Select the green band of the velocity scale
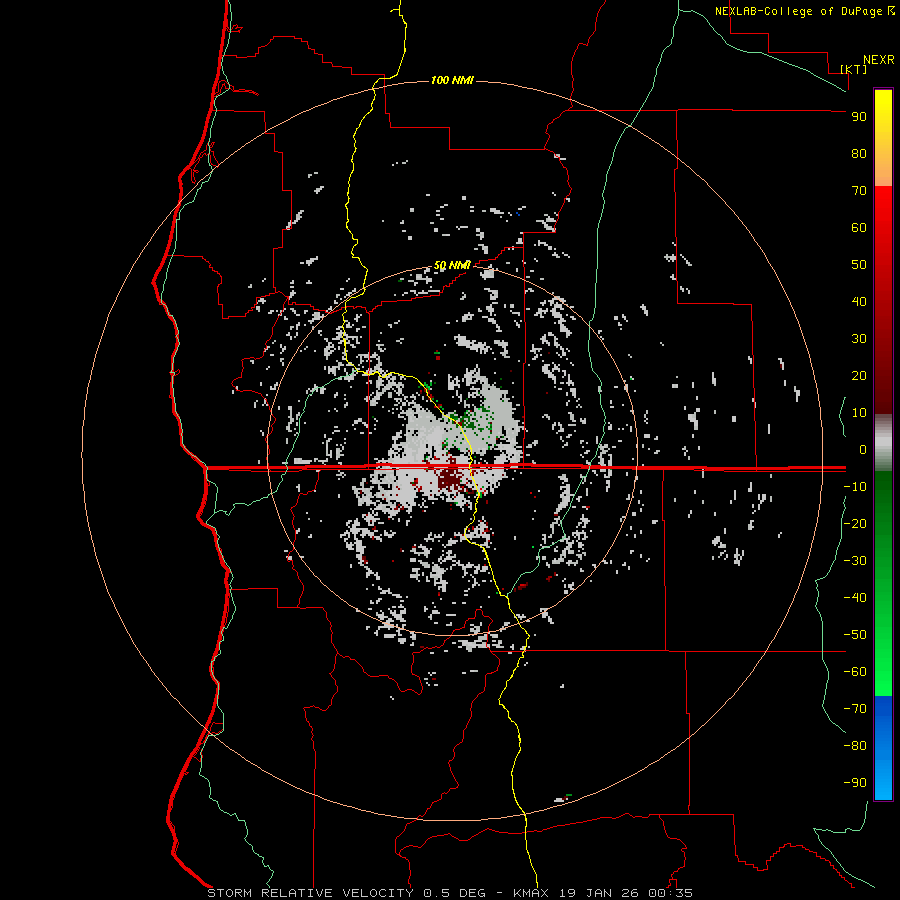The height and width of the screenshot is (900, 900). coord(883,583)
